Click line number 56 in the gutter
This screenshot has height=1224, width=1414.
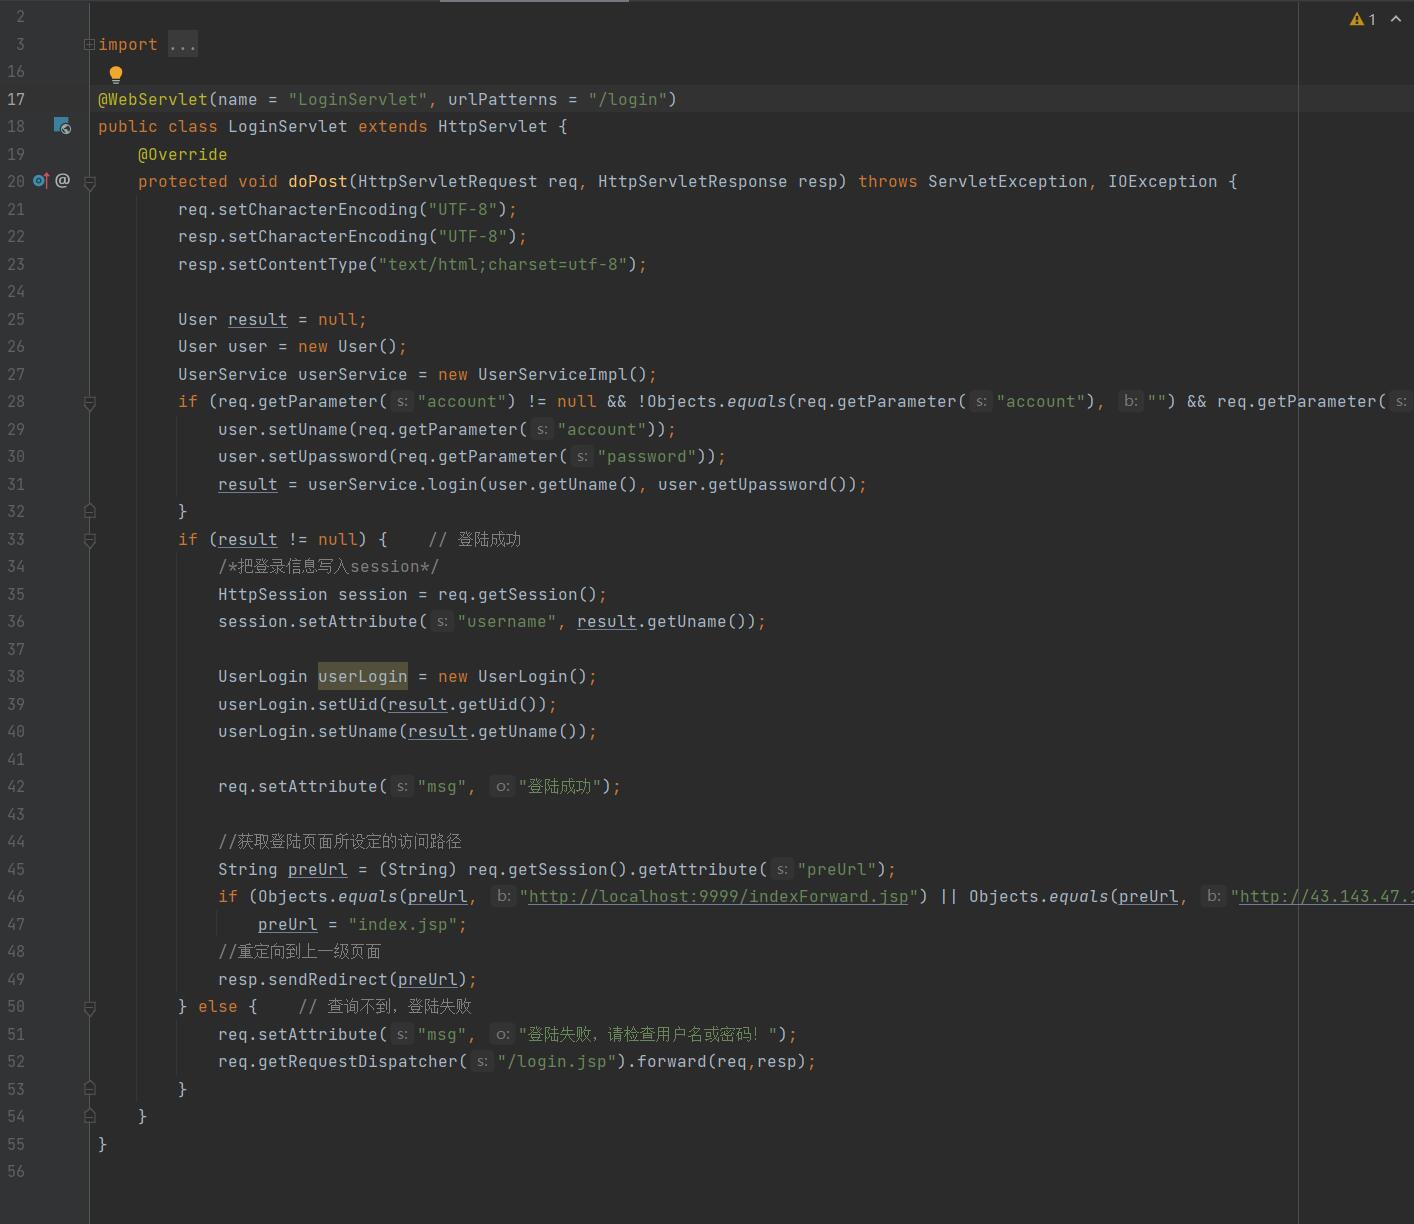coord(16,1172)
